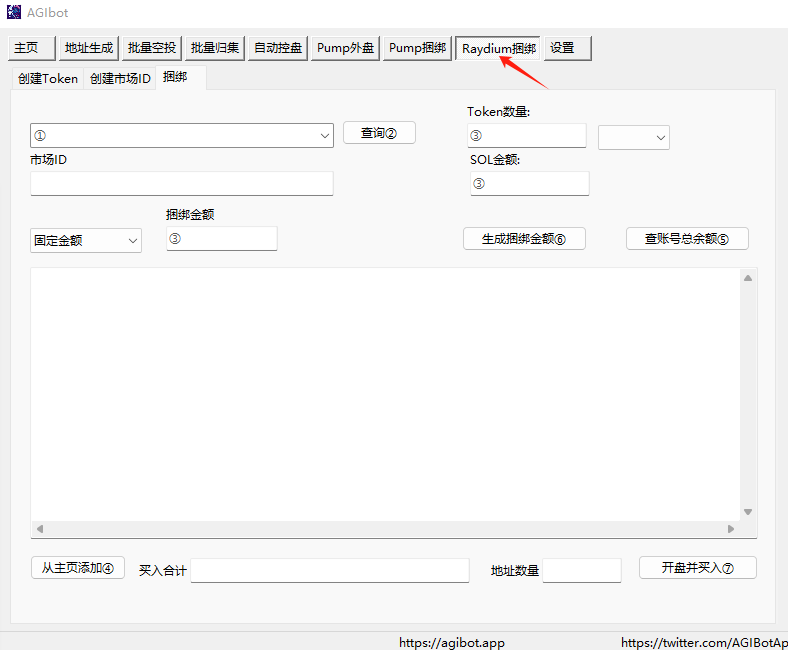Click the 查询② query button
Screen dimensions: 788x650
tap(379, 133)
